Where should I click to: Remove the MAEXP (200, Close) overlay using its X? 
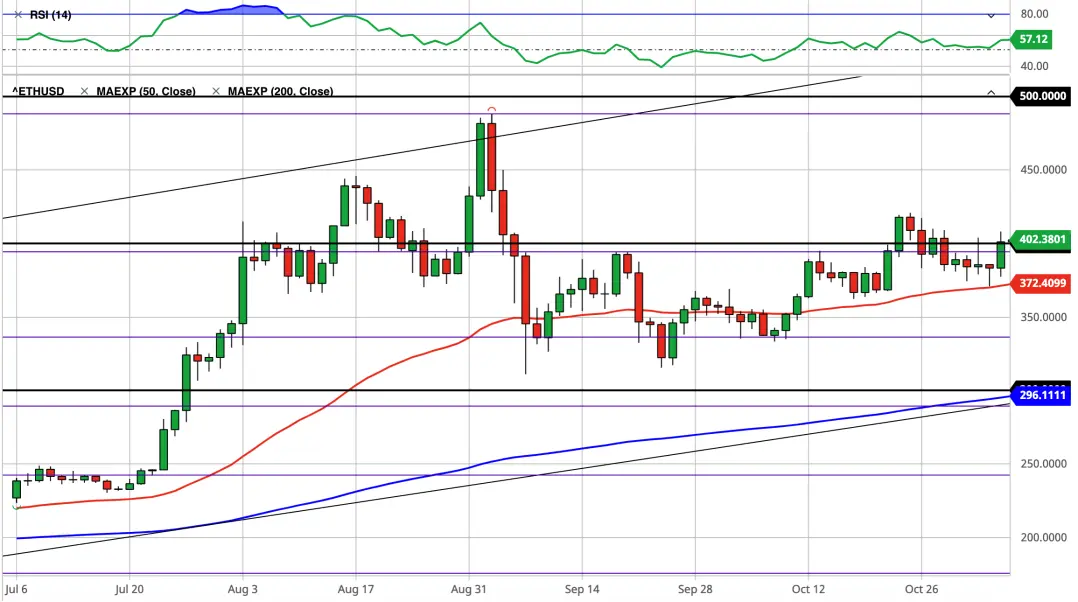click(216, 91)
